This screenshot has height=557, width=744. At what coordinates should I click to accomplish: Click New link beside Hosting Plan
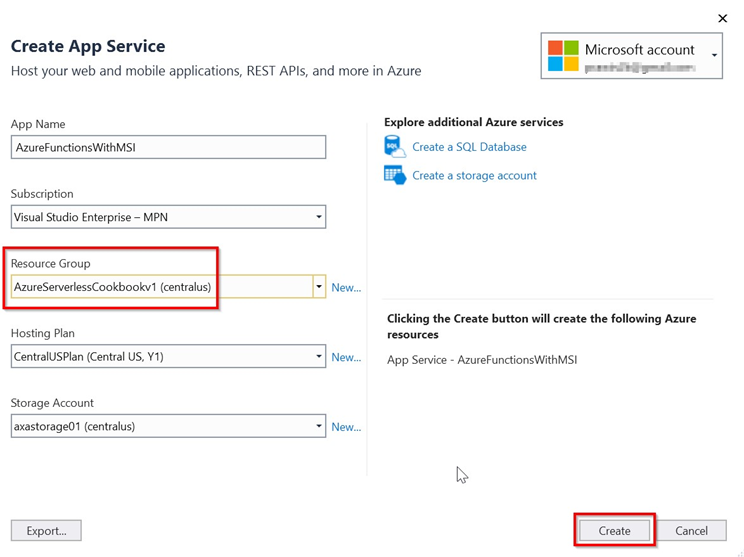[x=346, y=357]
